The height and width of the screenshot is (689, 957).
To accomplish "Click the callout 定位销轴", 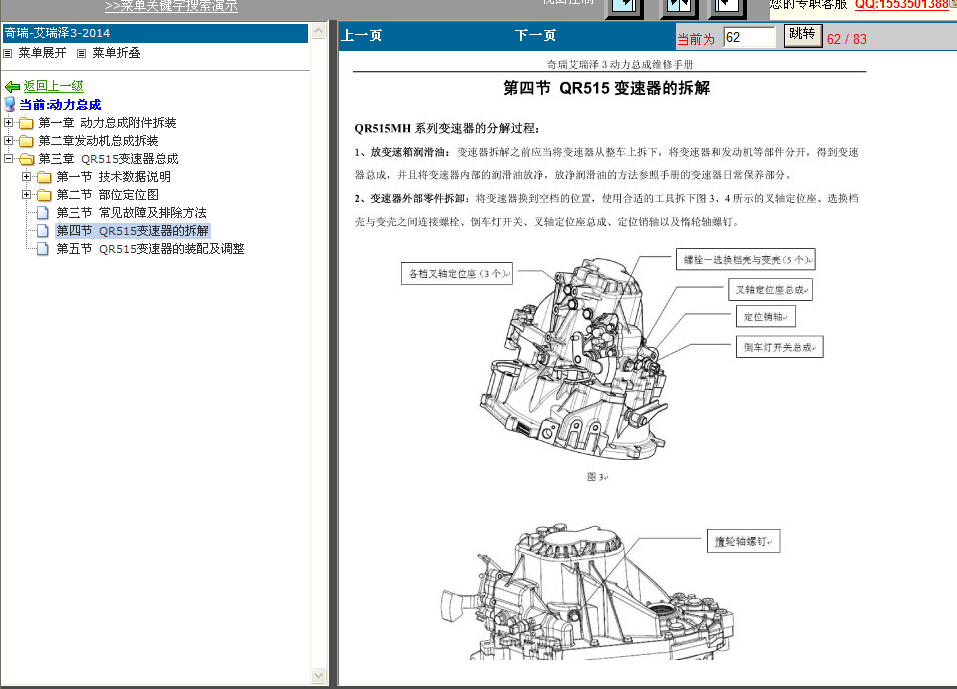I will click(x=765, y=317).
